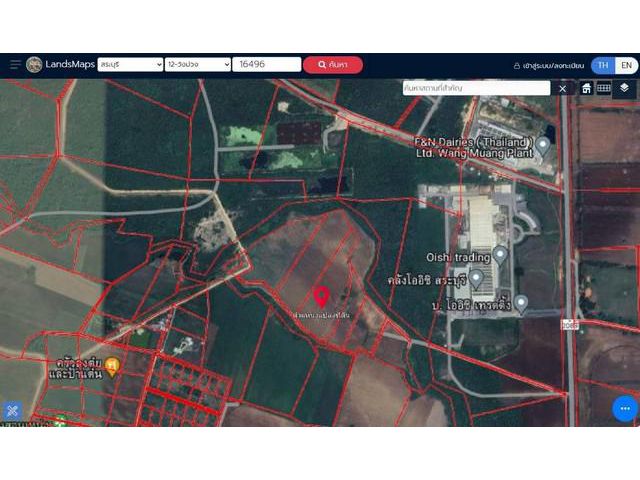
Task: Clear the place search with X
Action: pos(562,88)
